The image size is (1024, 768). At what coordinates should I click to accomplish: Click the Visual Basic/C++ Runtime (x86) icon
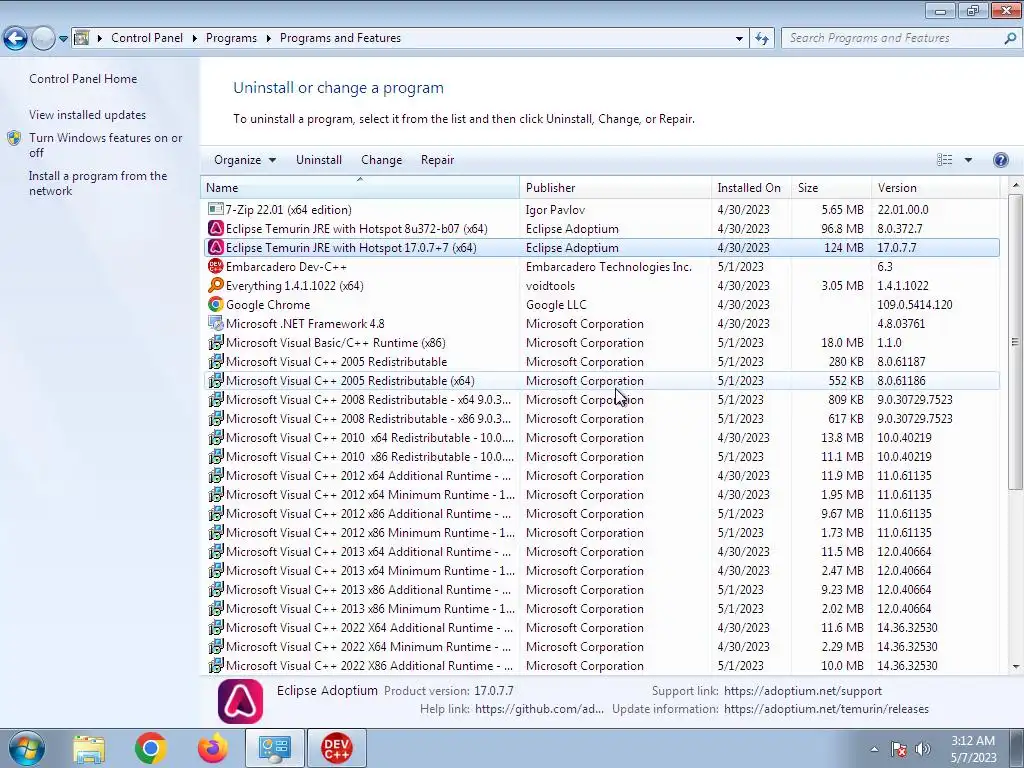click(x=215, y=342)
